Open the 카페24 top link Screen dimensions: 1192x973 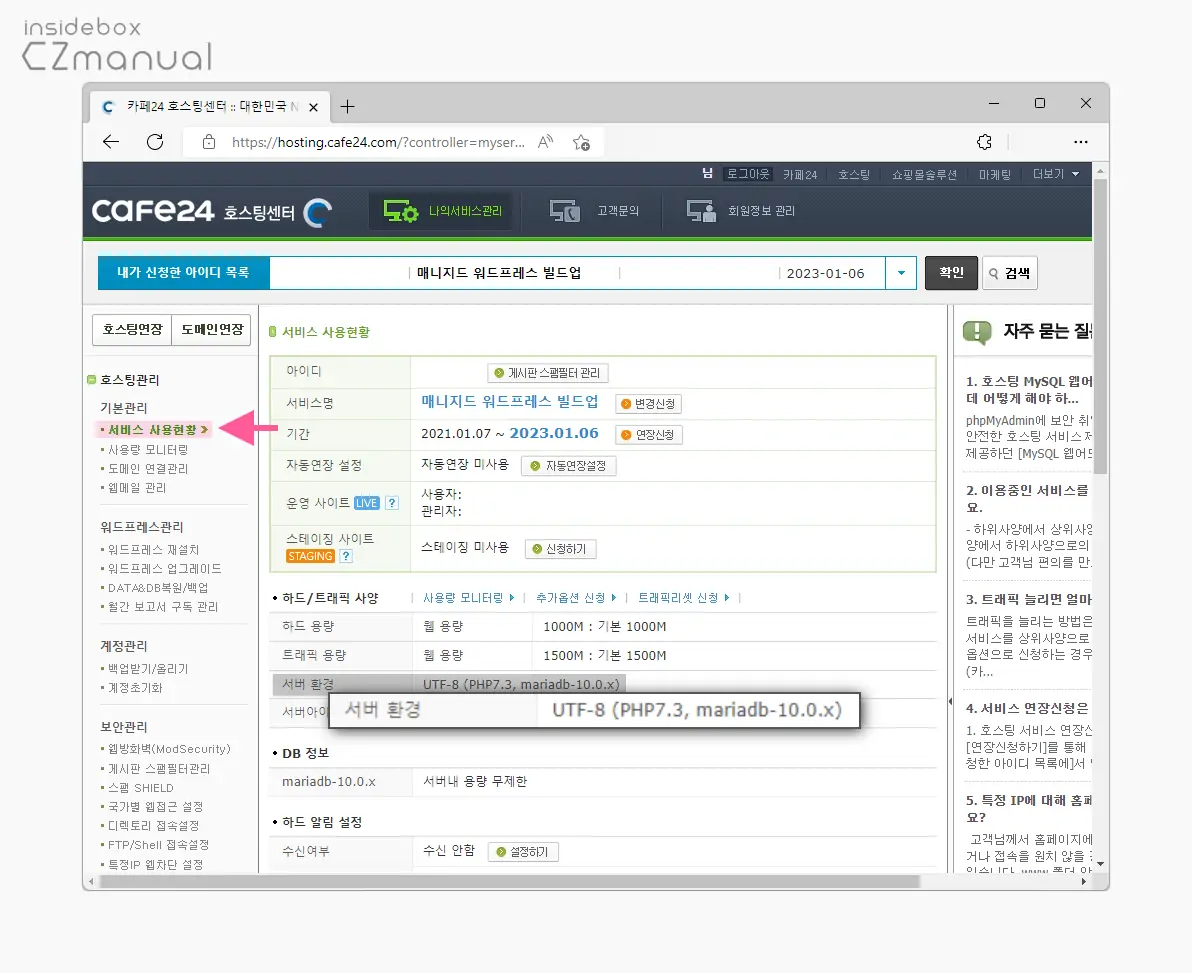(800, 175)
